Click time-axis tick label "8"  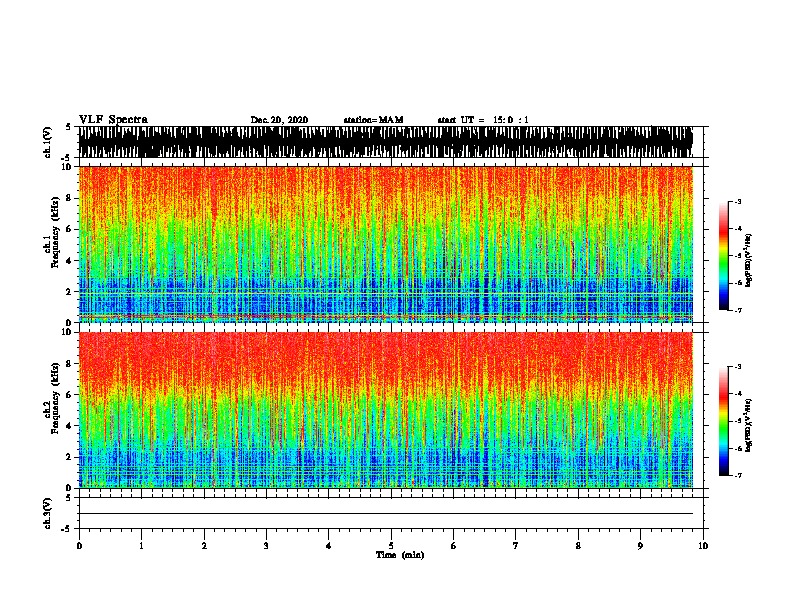[578, 546]
